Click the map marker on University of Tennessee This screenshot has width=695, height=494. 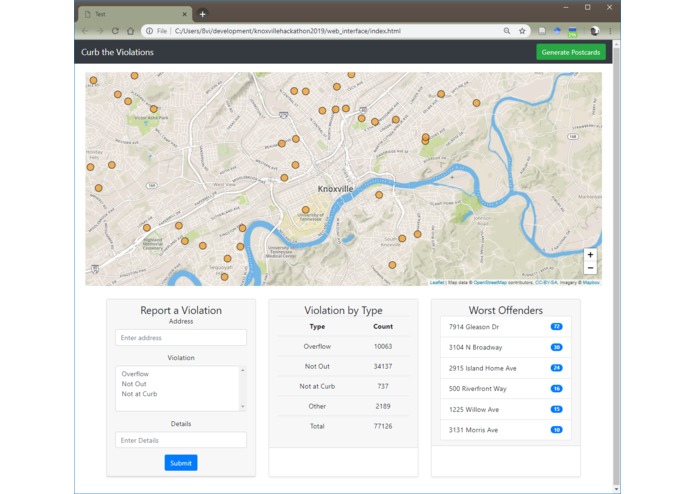(x=305, y=210)
